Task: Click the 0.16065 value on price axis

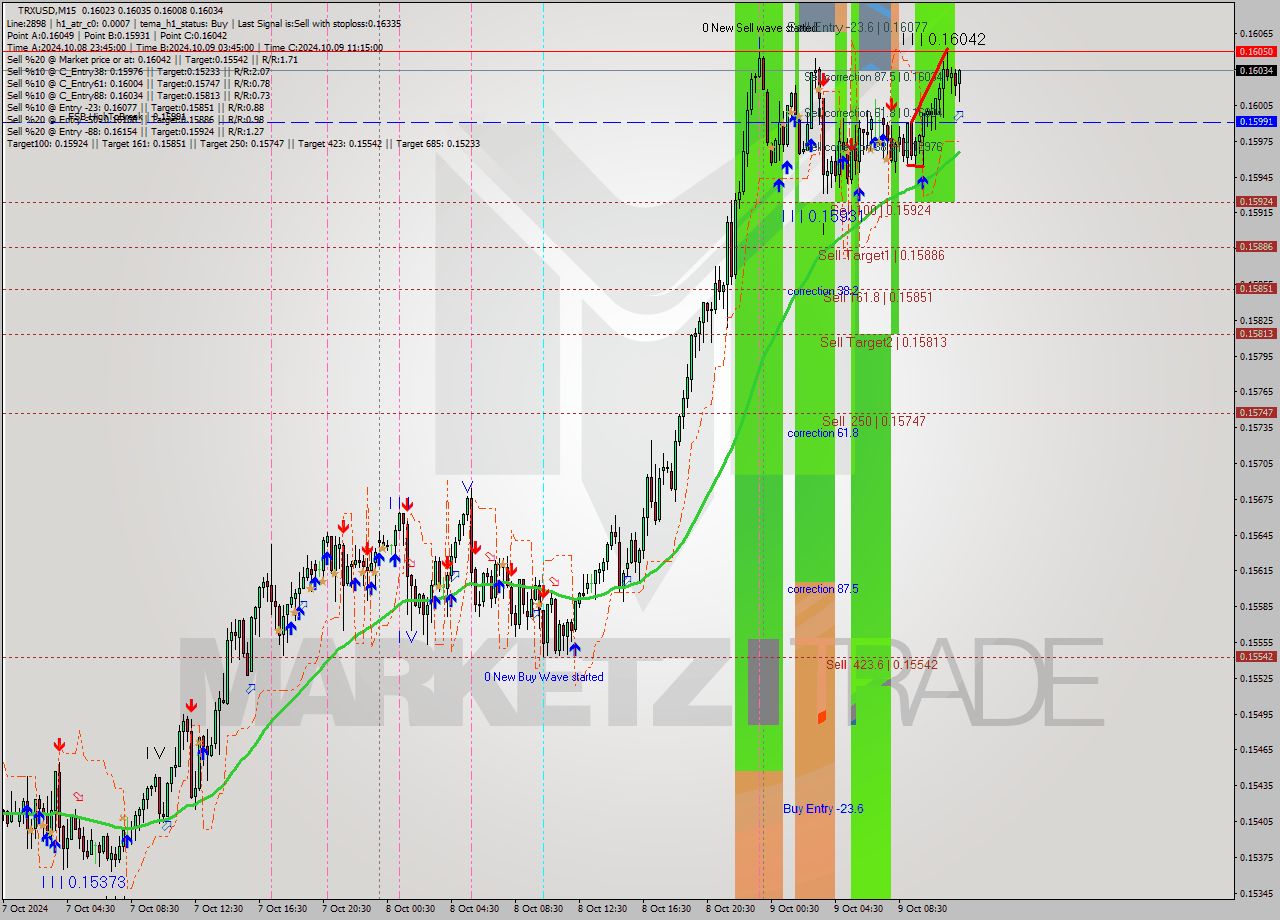Action: (1256, 34)
